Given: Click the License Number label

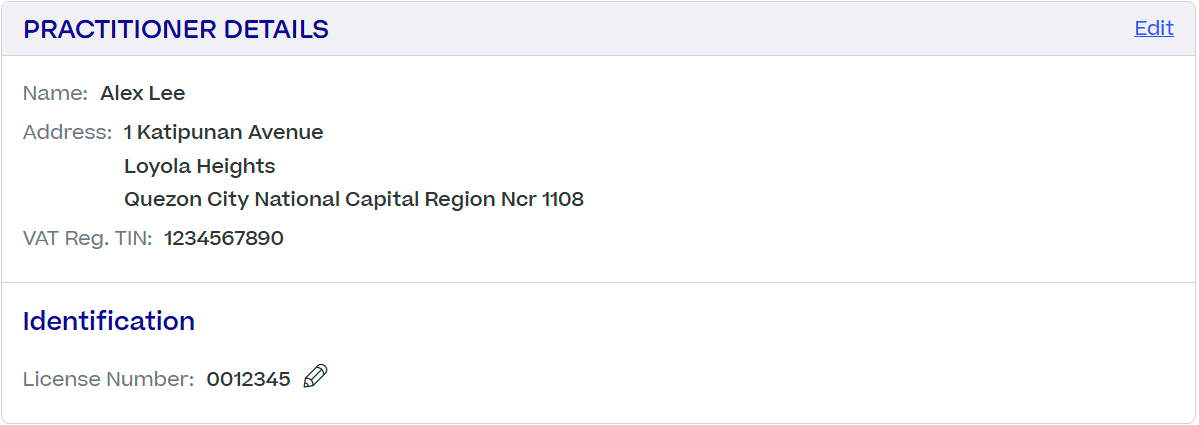Looking at the screenshot, I should 109,379.
